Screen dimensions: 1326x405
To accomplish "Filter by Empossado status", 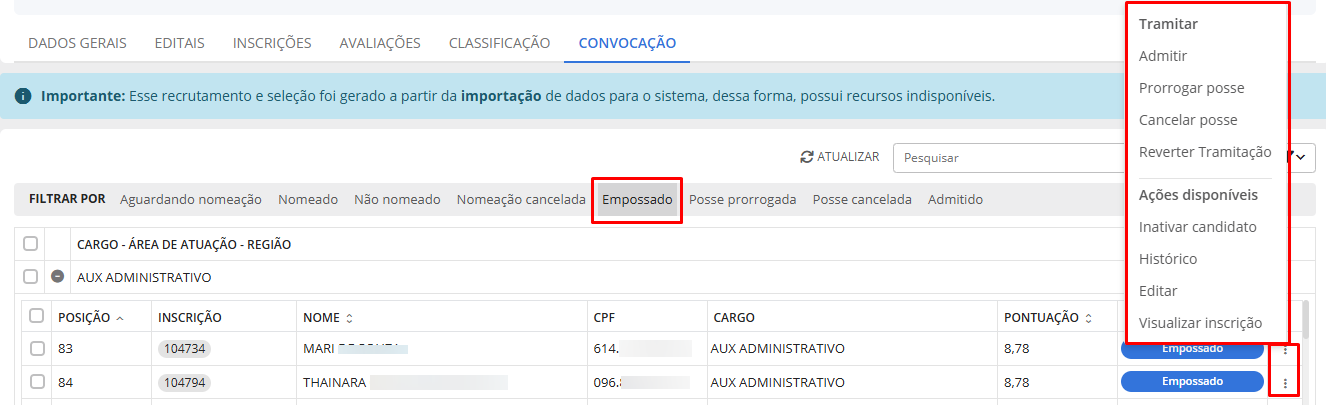I will pyautogui.click(x=637, y=200).
